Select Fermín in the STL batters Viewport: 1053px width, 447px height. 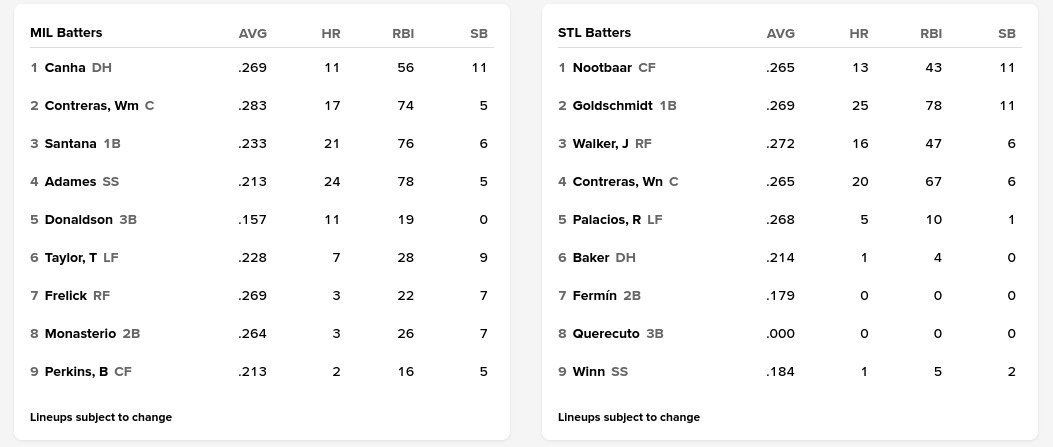click(594, 296)
